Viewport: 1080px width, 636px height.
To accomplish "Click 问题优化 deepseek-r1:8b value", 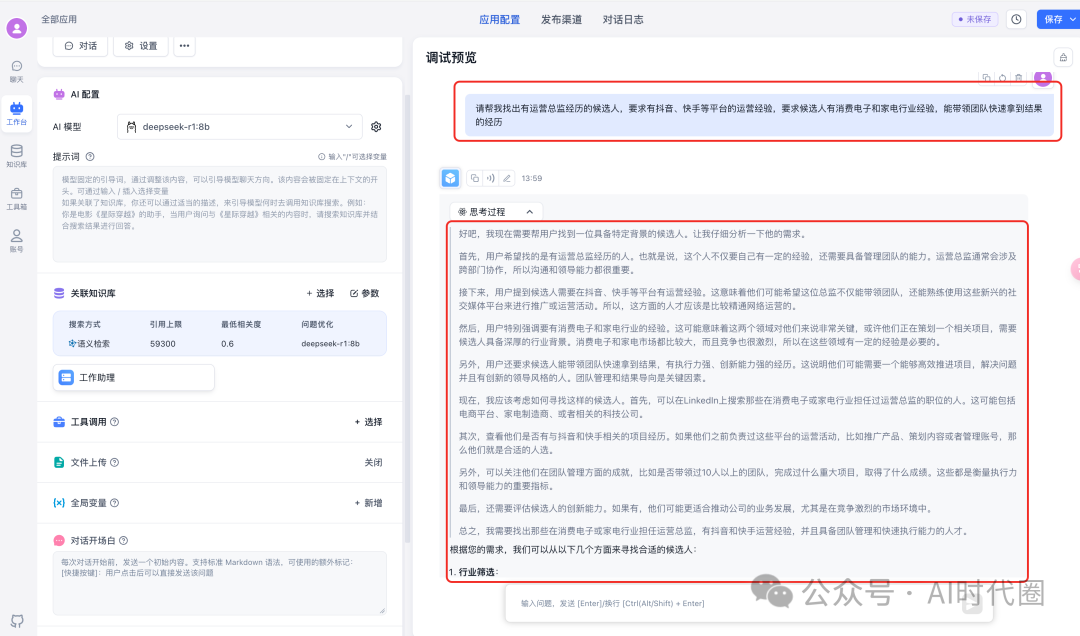I will pos(330,343).
